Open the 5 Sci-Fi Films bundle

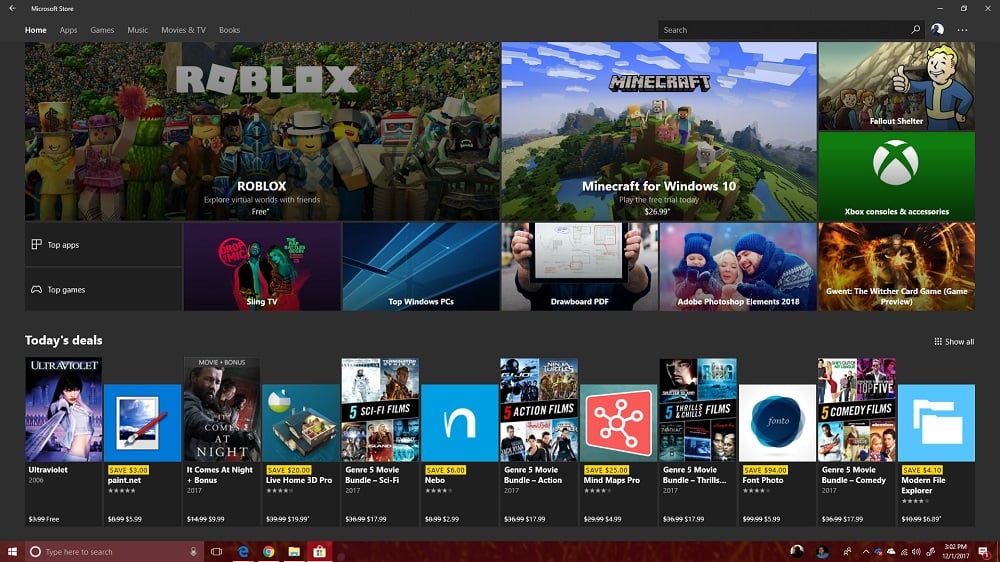coord(380,409)
